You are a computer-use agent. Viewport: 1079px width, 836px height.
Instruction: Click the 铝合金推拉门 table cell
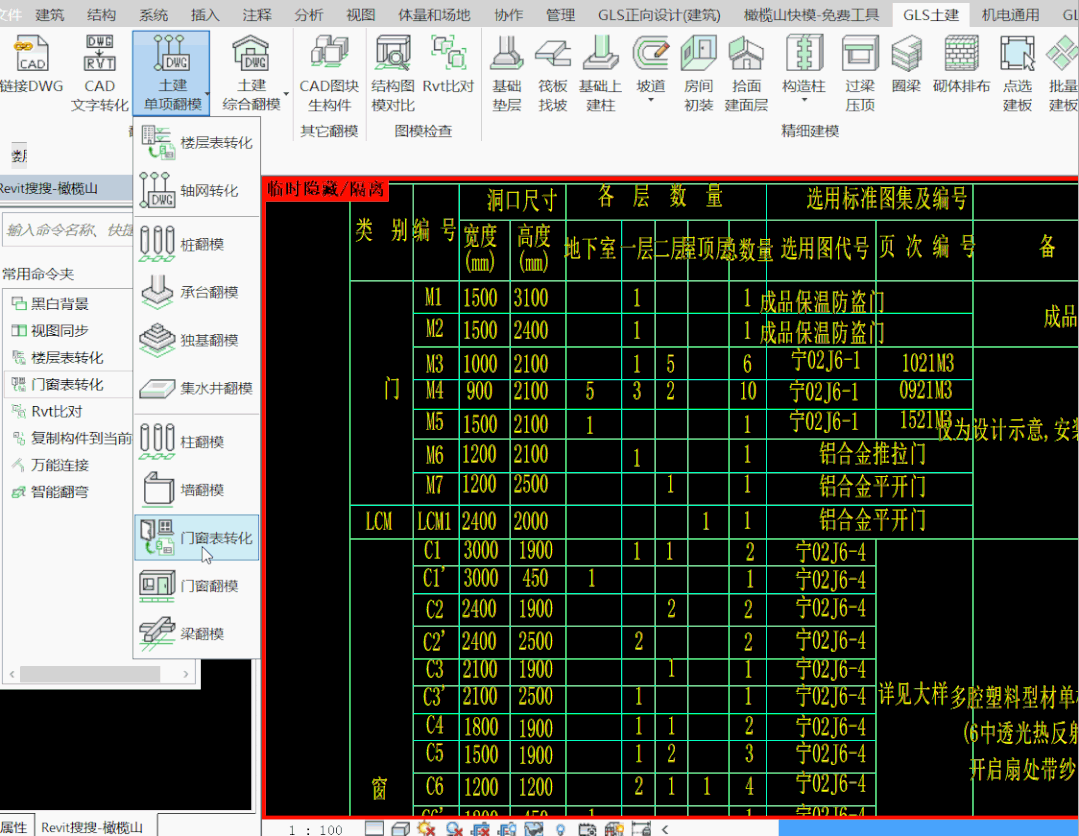coord(872,454)
